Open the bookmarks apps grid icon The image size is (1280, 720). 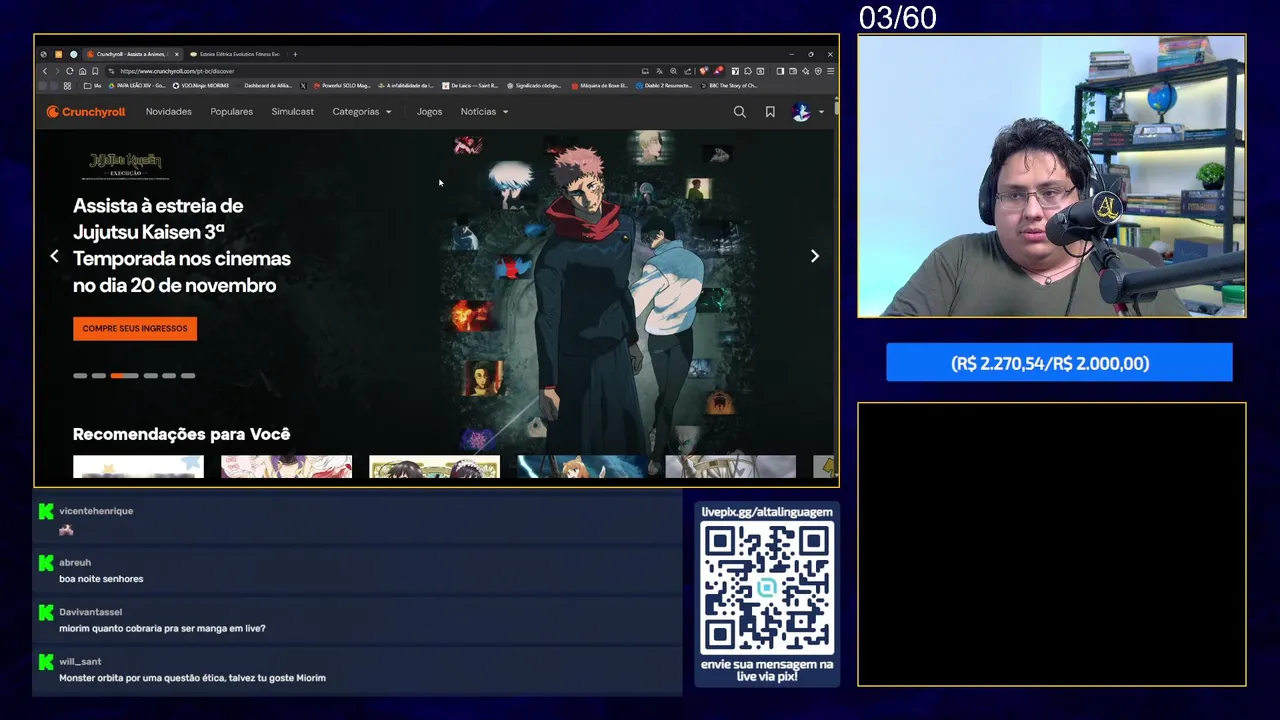click(67, 85)
